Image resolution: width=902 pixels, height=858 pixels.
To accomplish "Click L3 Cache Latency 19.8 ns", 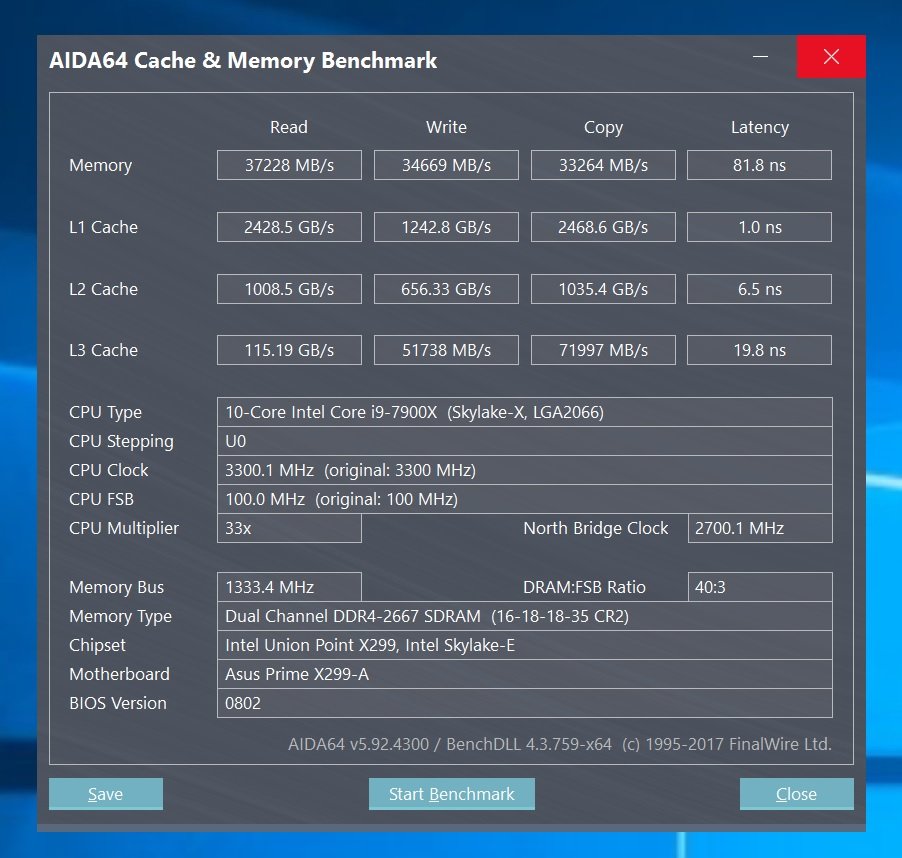I will 759,350.
